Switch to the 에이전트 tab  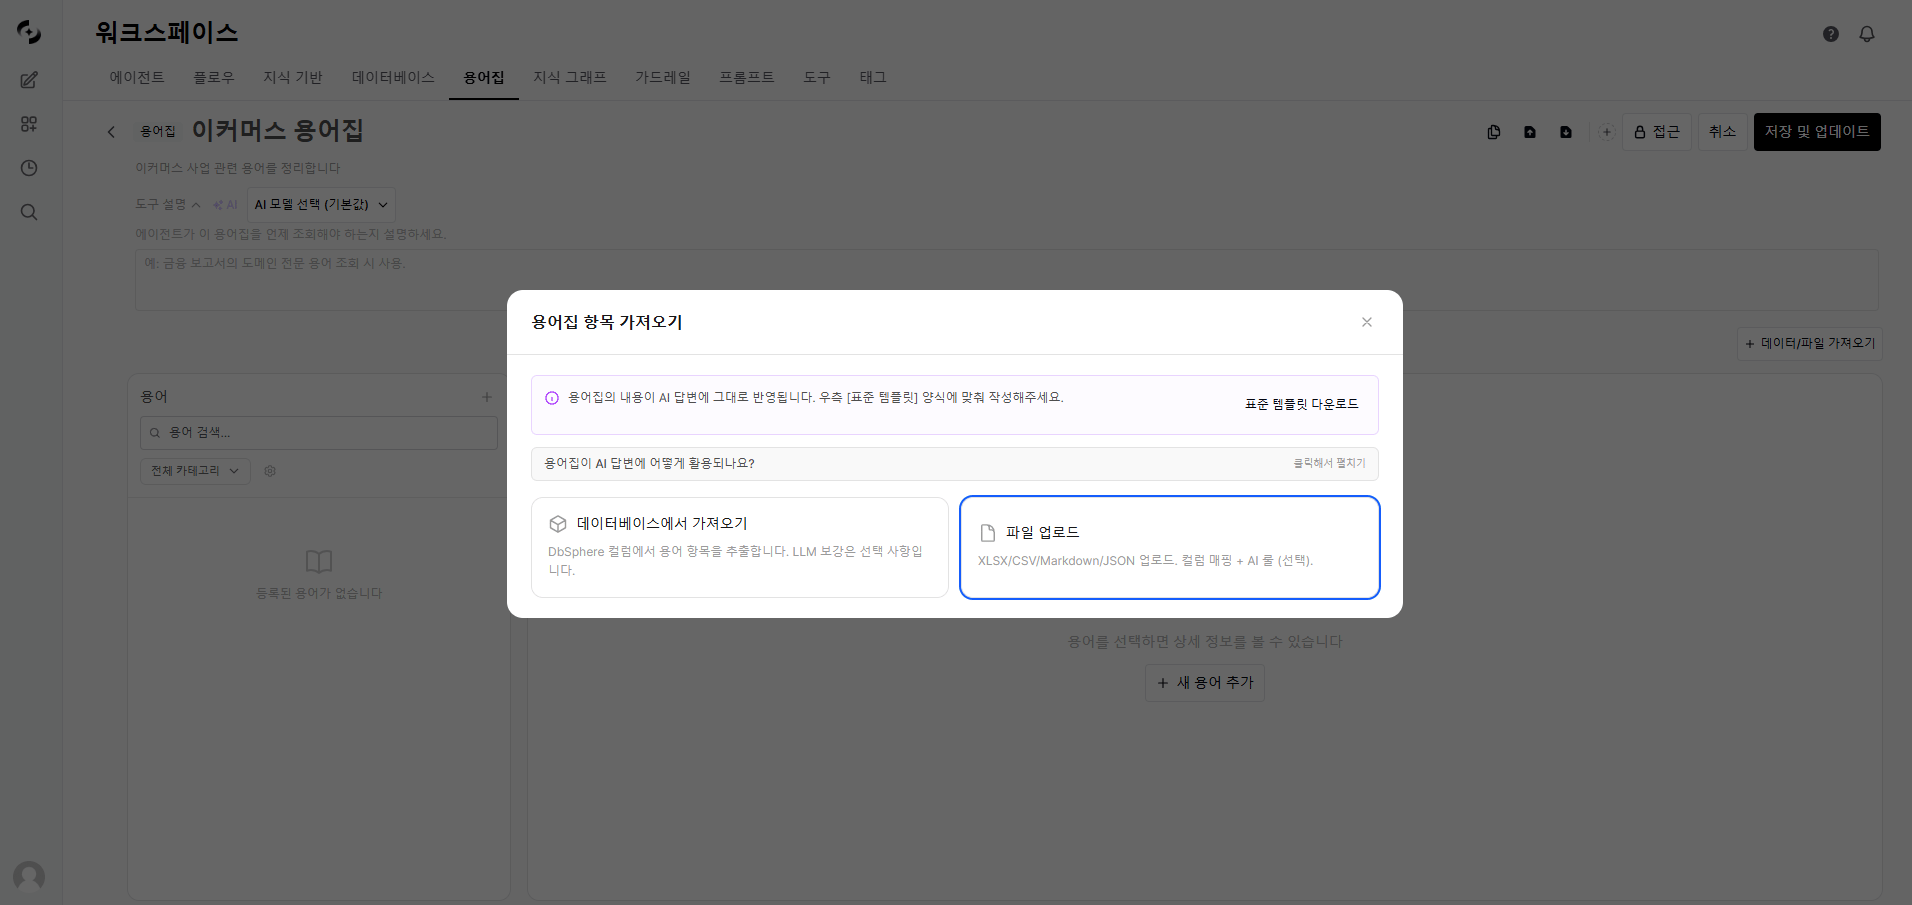coord(137,77)
